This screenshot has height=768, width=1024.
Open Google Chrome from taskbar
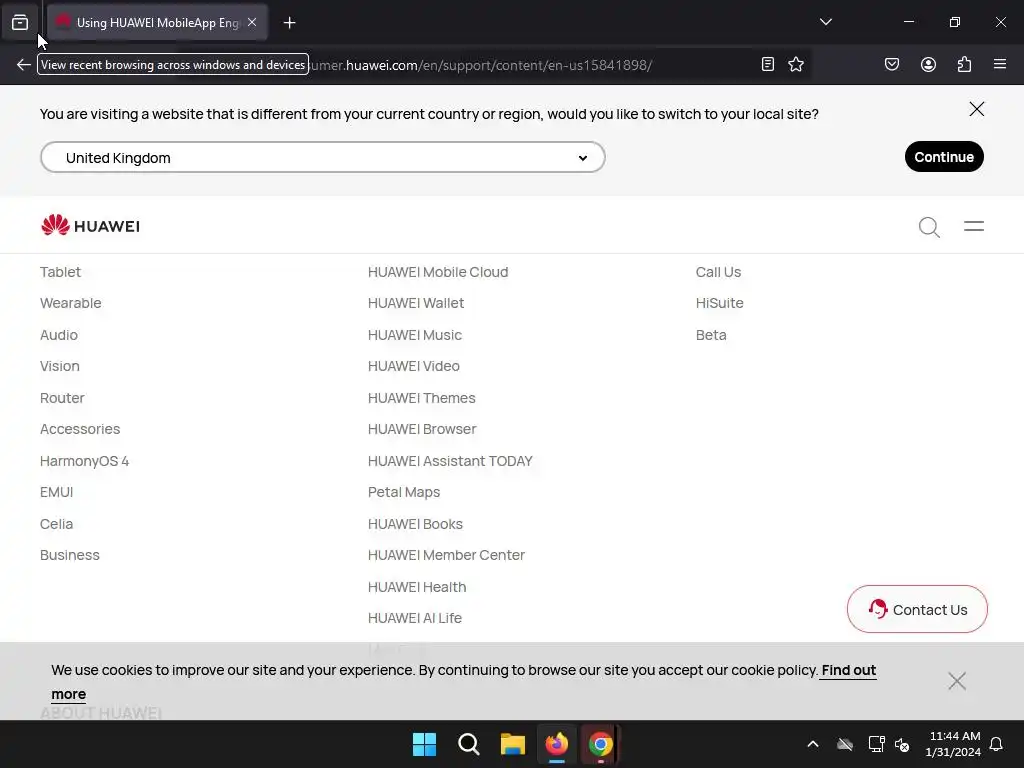point(601,744)
